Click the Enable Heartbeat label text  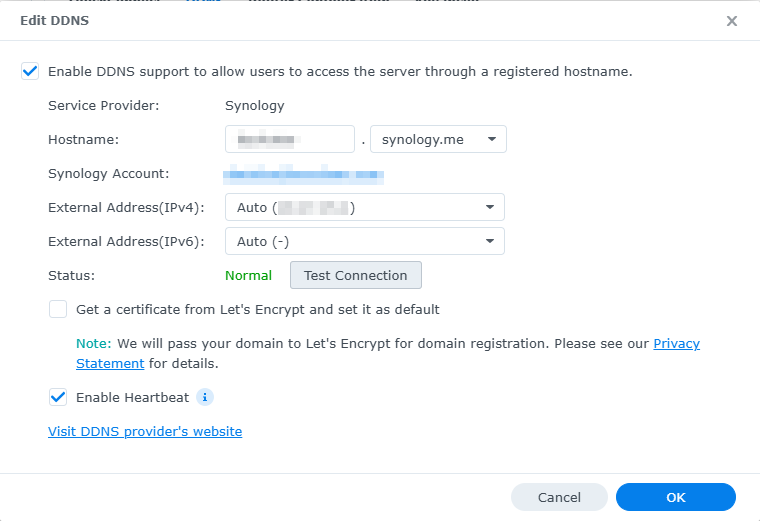click(x=132, y=397)
